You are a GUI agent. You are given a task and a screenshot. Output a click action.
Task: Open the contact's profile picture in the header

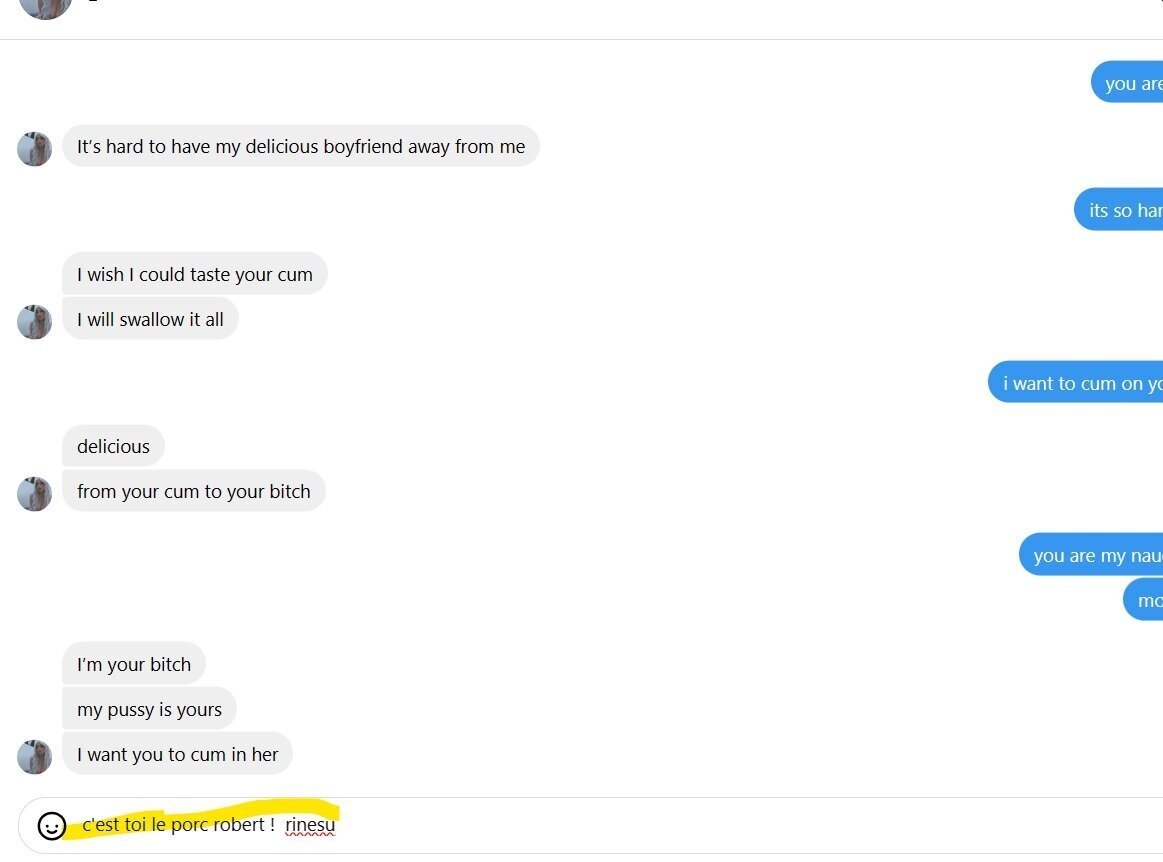tap(45, 5)
